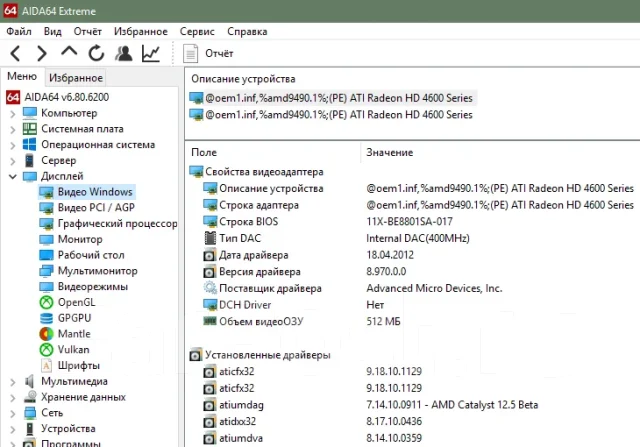Expand the Сервер tree node
Screen dimensions: 640x447
coord(13,161)
